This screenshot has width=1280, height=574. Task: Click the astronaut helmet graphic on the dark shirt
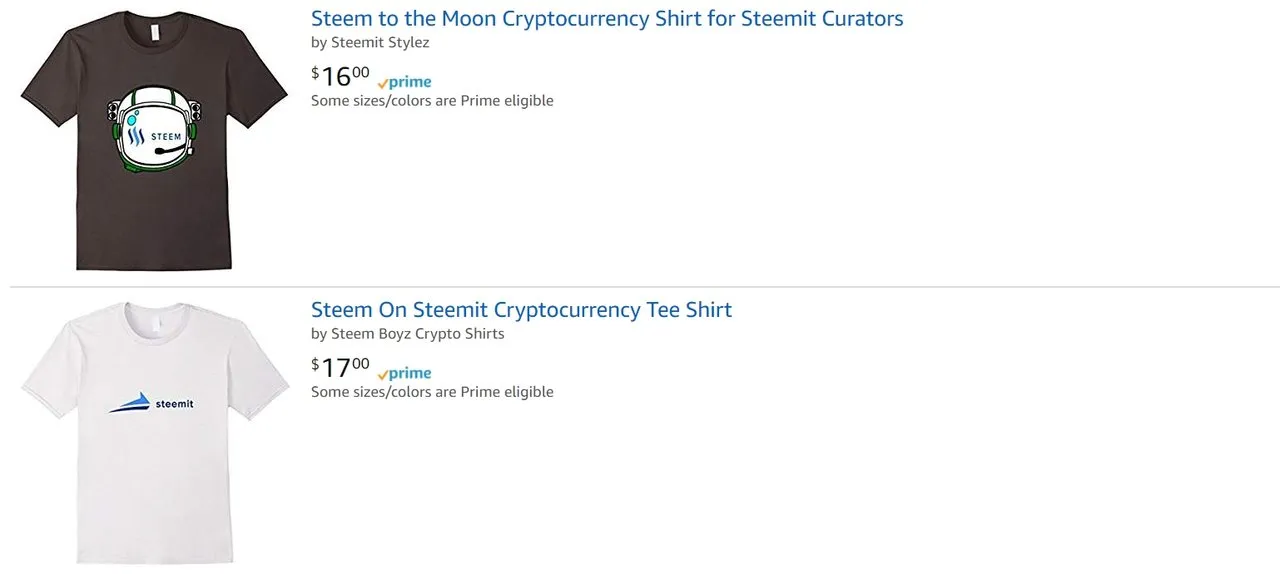point(155,130)
